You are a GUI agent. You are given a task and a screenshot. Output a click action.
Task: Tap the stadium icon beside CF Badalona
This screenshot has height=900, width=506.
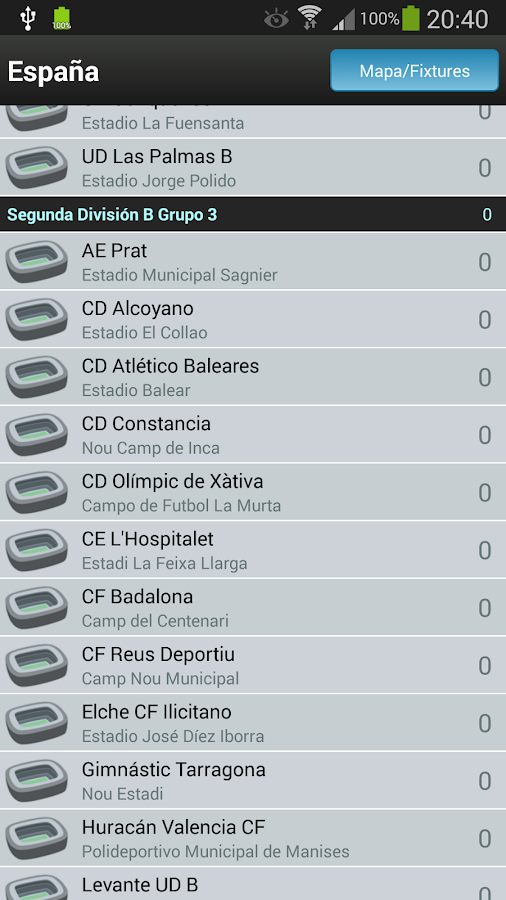tap(37, 608)
